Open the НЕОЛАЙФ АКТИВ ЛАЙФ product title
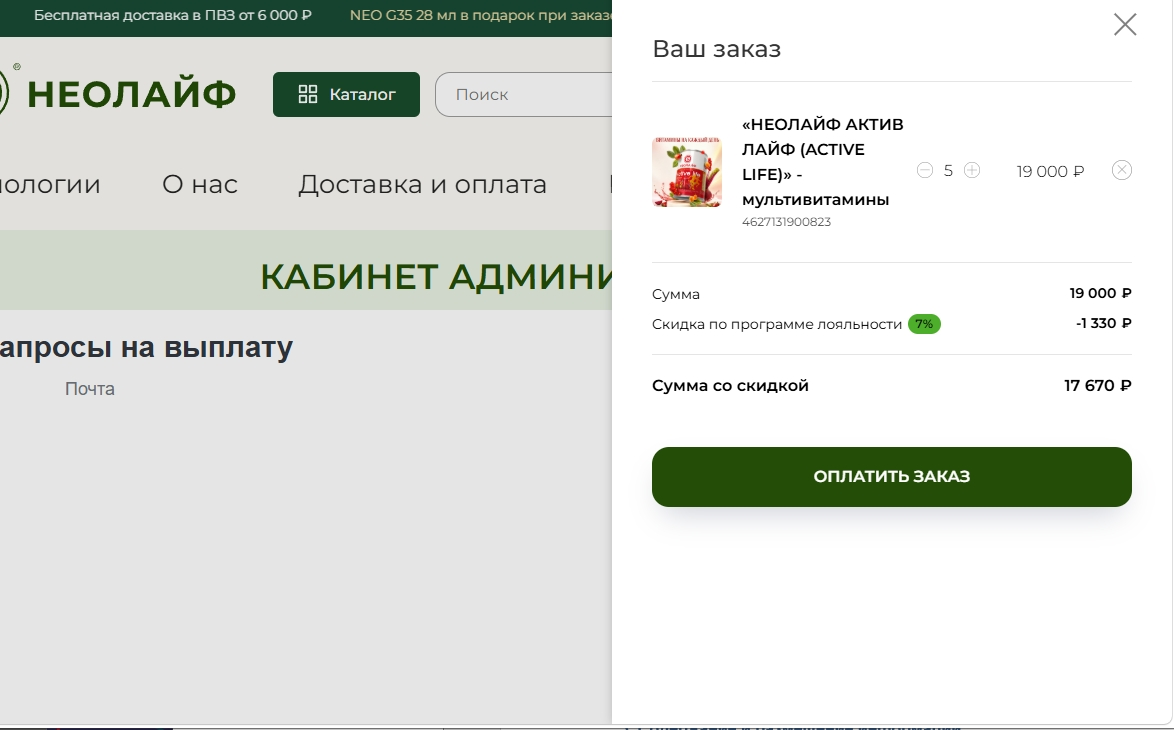Image resolution: width=1174 pixels, height=730 pixels. pyautogui.click(x=822, y=162)
